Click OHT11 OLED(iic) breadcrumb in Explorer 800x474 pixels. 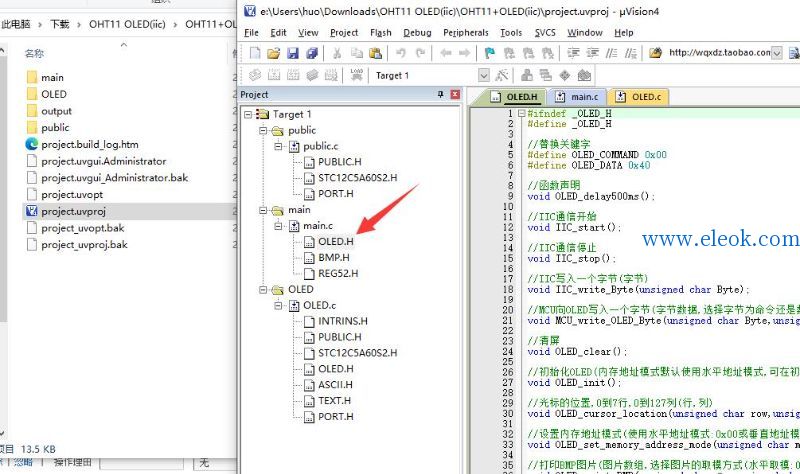(x=127, y=24)
